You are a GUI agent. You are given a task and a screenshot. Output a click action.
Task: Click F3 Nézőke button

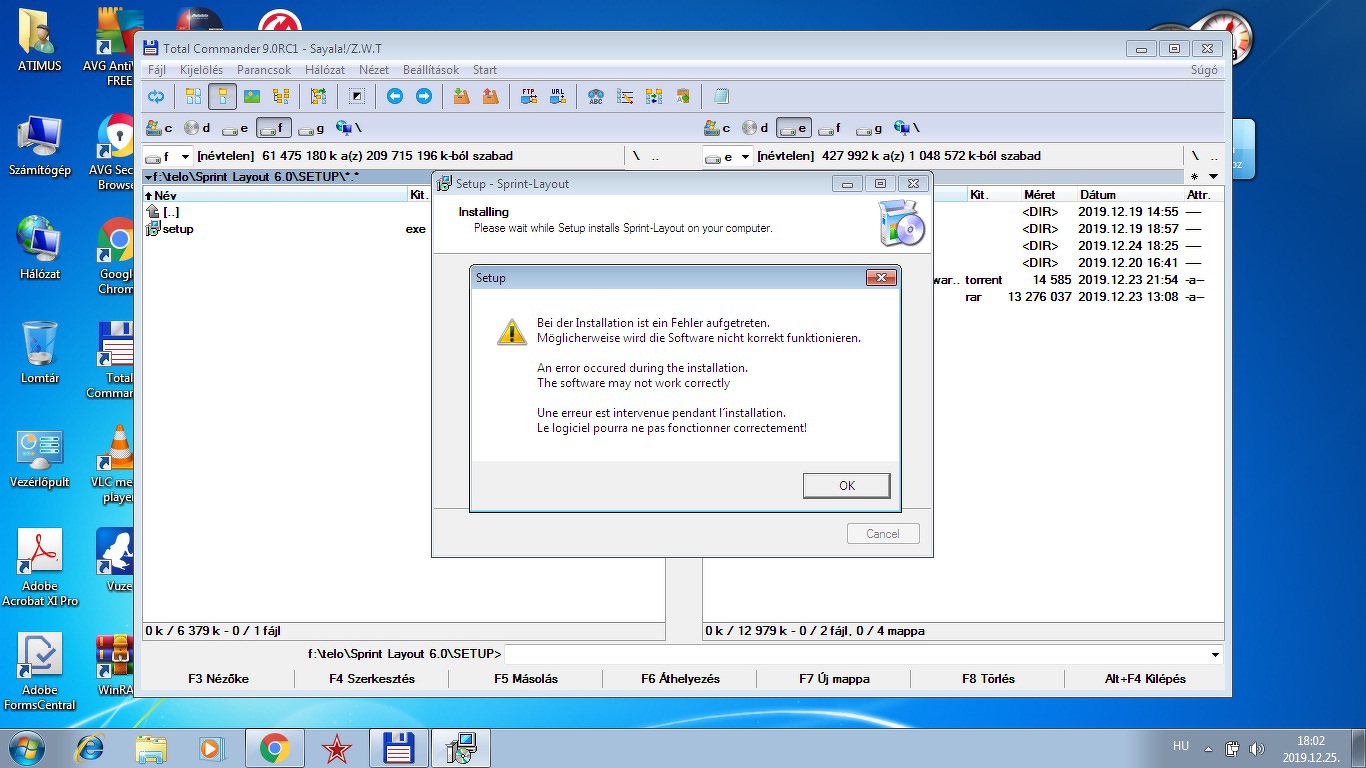(x=218, y=679)
